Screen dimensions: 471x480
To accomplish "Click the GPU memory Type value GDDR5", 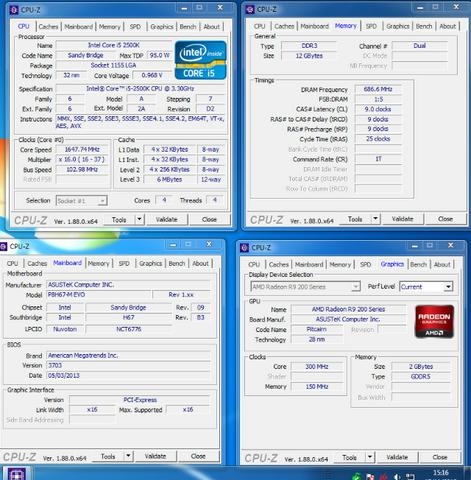I will click(421, 377).
